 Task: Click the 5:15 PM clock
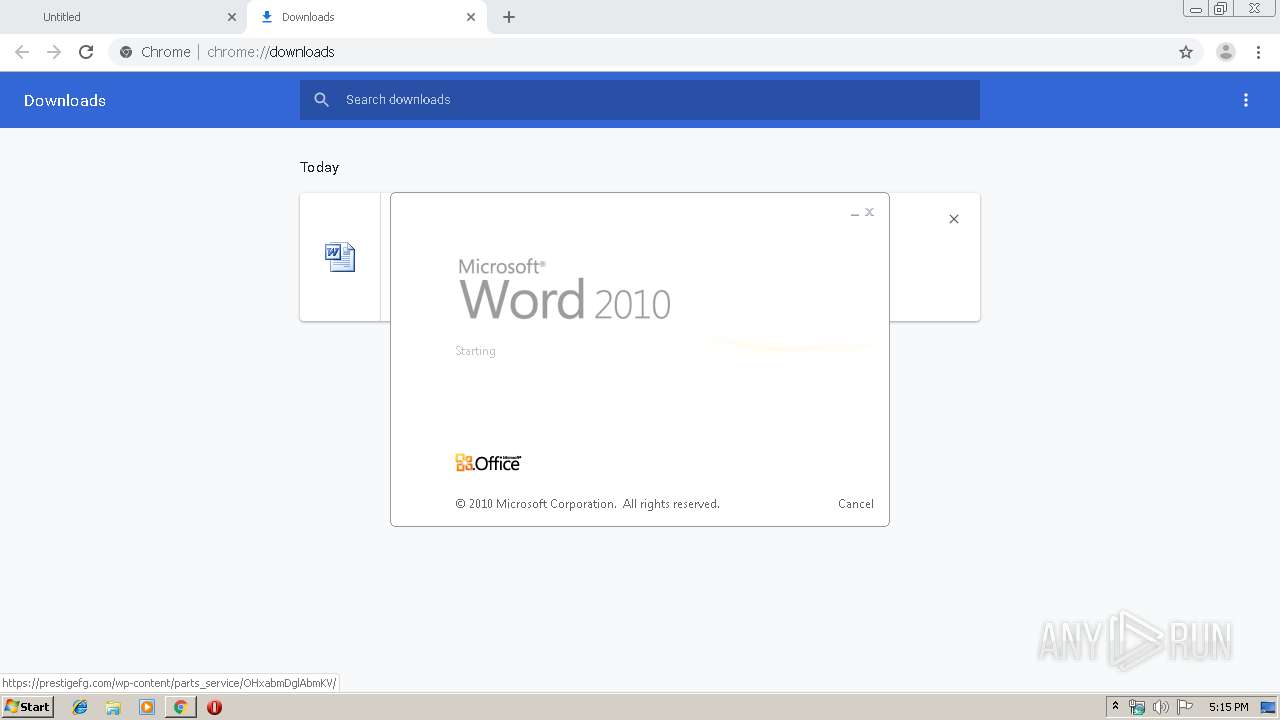(x=1228, y=707)
